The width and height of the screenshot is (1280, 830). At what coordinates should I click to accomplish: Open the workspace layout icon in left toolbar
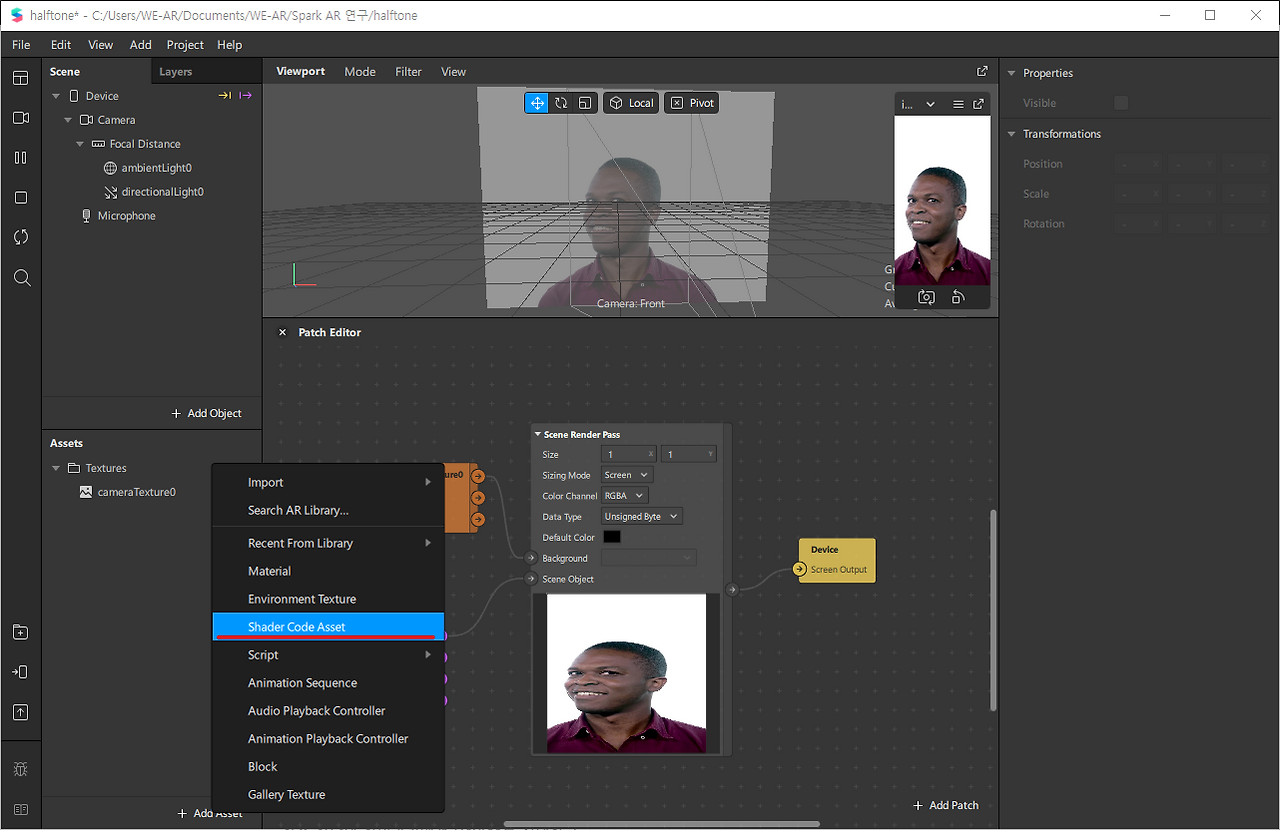pyautogui.click(x=21, y=78)
